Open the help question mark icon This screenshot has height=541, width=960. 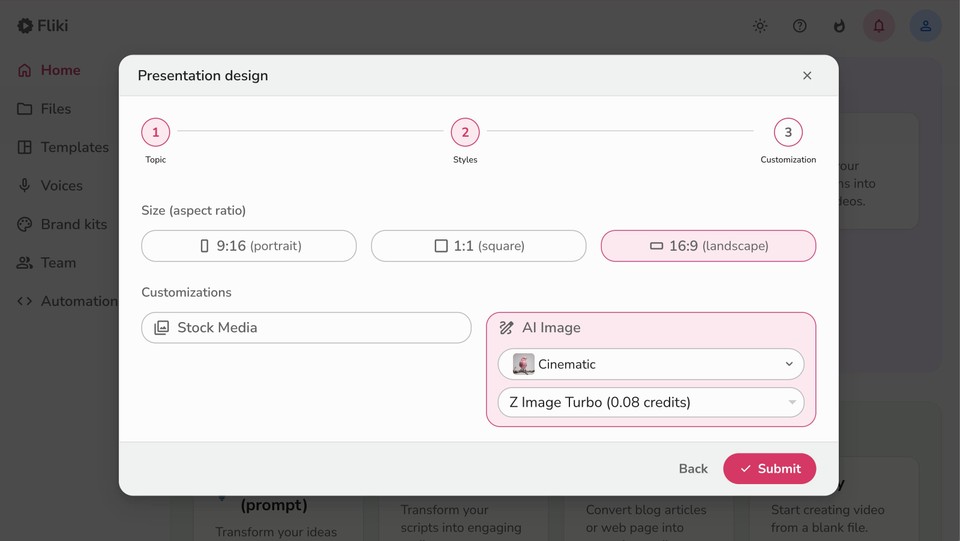tap(799, 26)
